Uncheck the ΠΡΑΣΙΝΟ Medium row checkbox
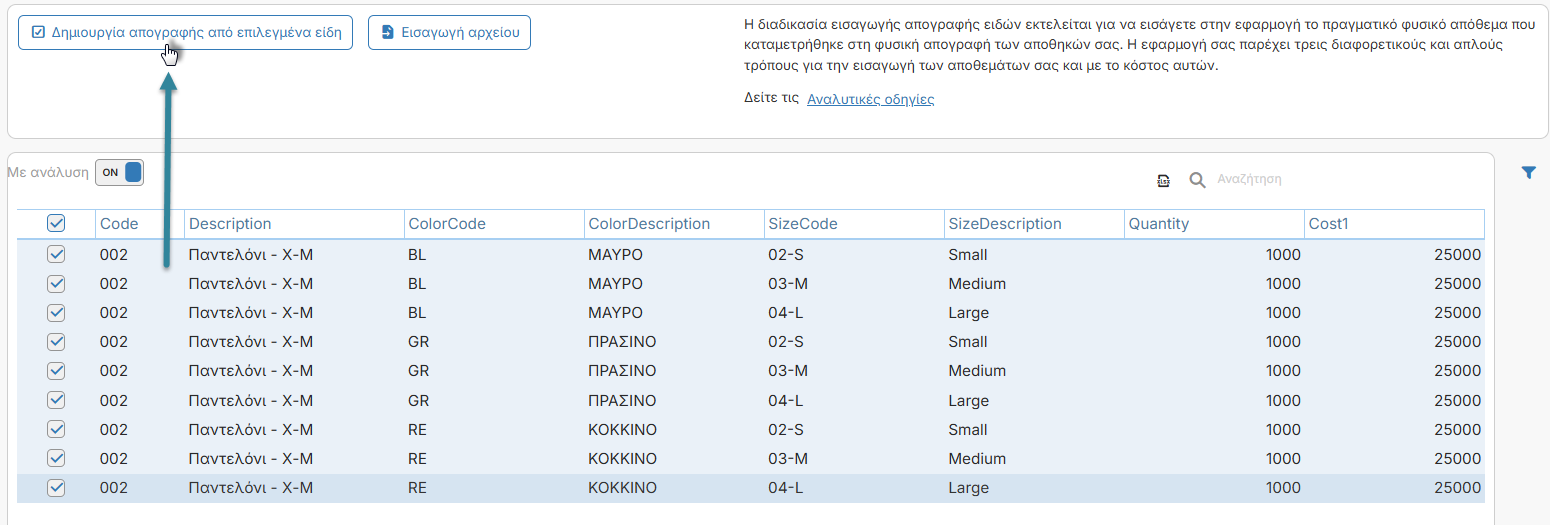This screenshot has width=1550, height=525. point(57,371)
